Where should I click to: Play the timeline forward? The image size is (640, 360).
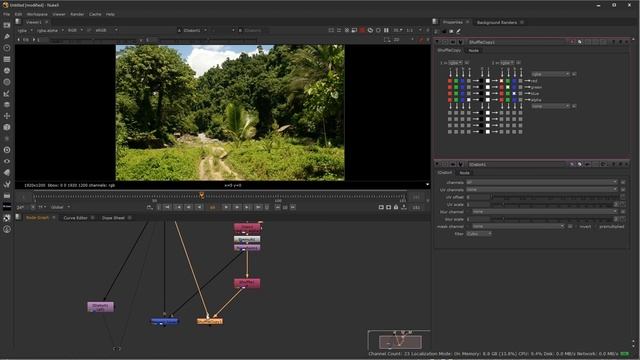click(226, 207)
